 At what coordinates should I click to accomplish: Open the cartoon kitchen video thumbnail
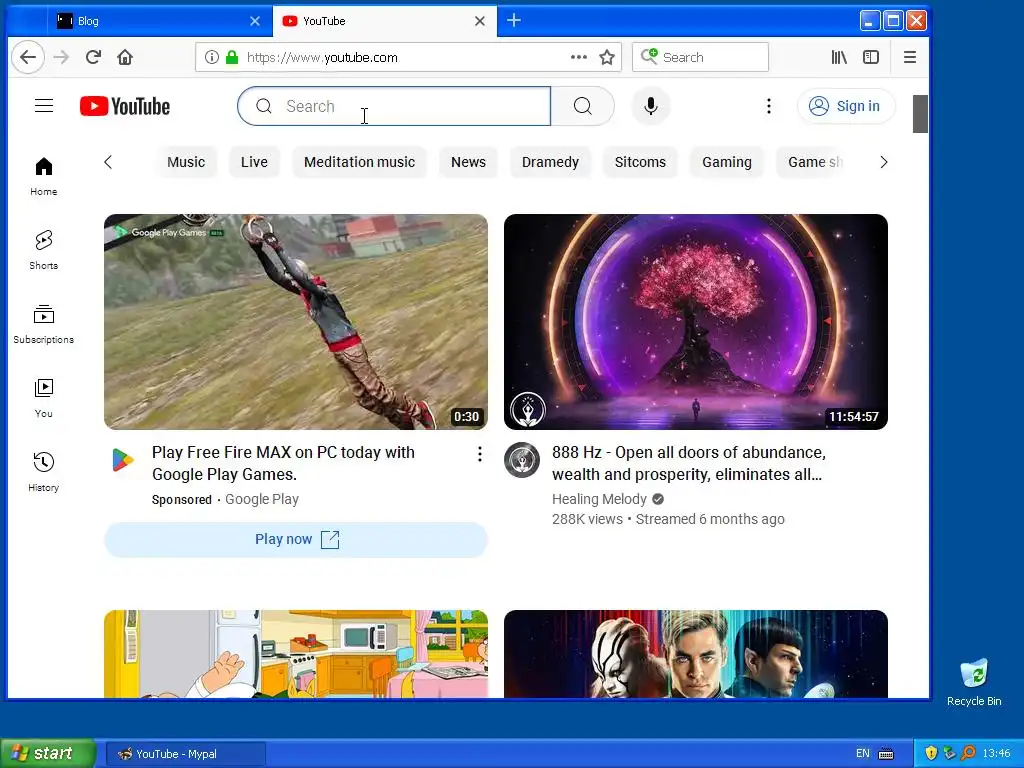coord(296,654)
